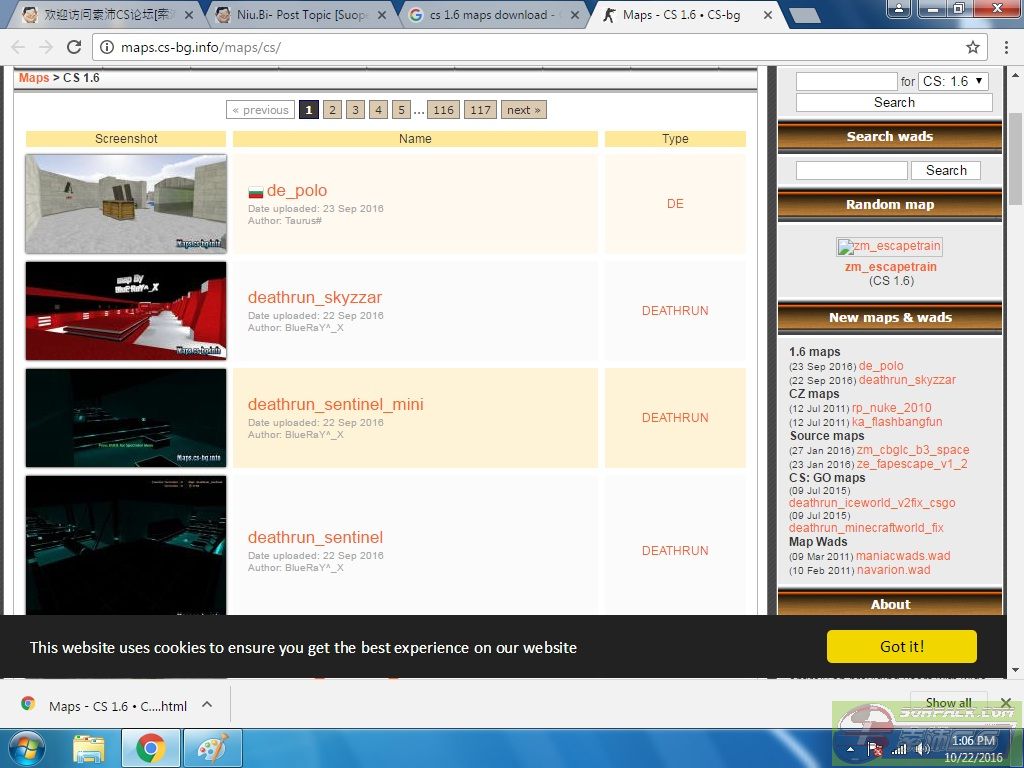Open File Explorer from the taskbar
Image resolution: width=1024 pixels, height=768 pixels.
click(x=89, y=748)
